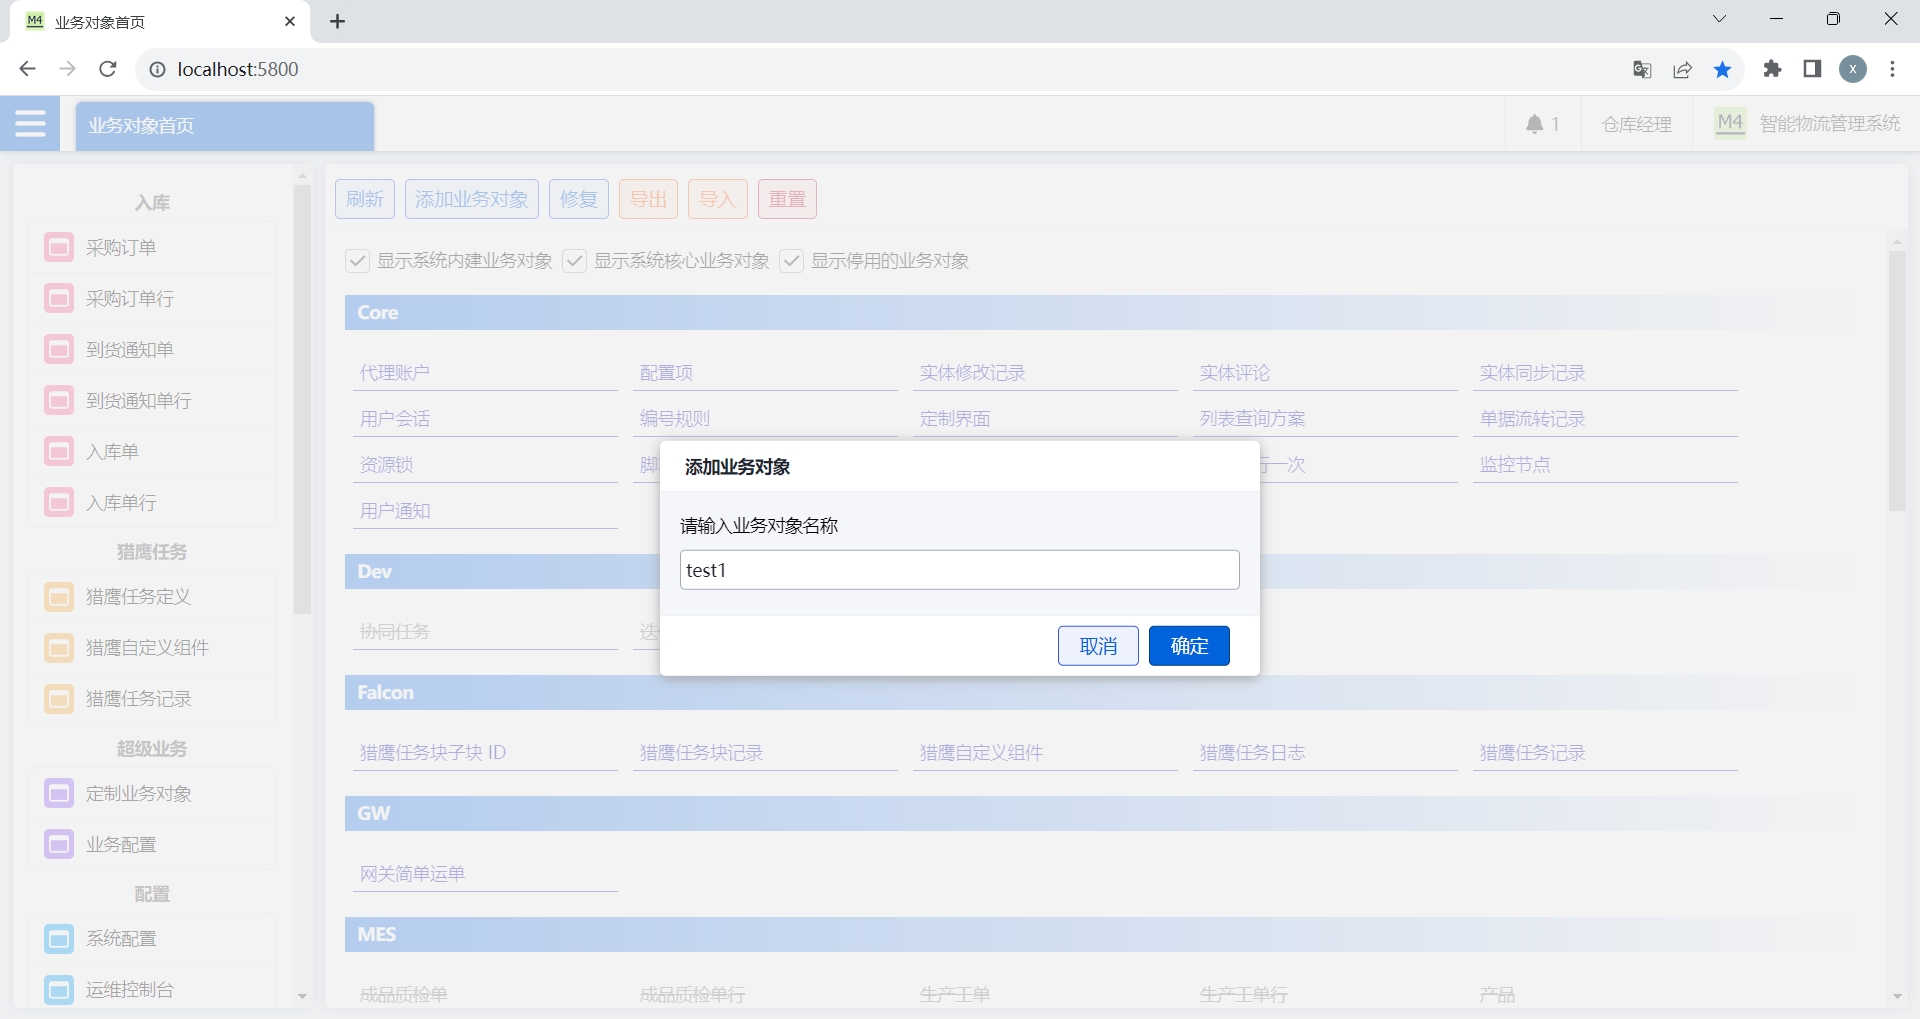Click the 猎鹰任务定义 sidebar icon

(x=59, y=597)
